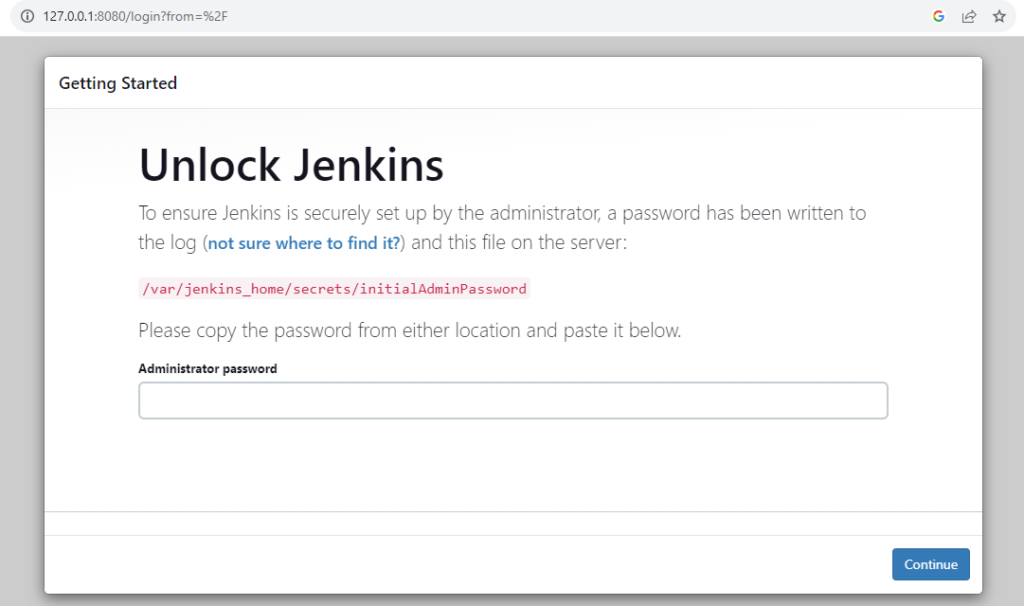This screenshot has height=606, width=1024.
Task: Click the 'Please copy the password' instruction text
Action: [x=409, y=330]
